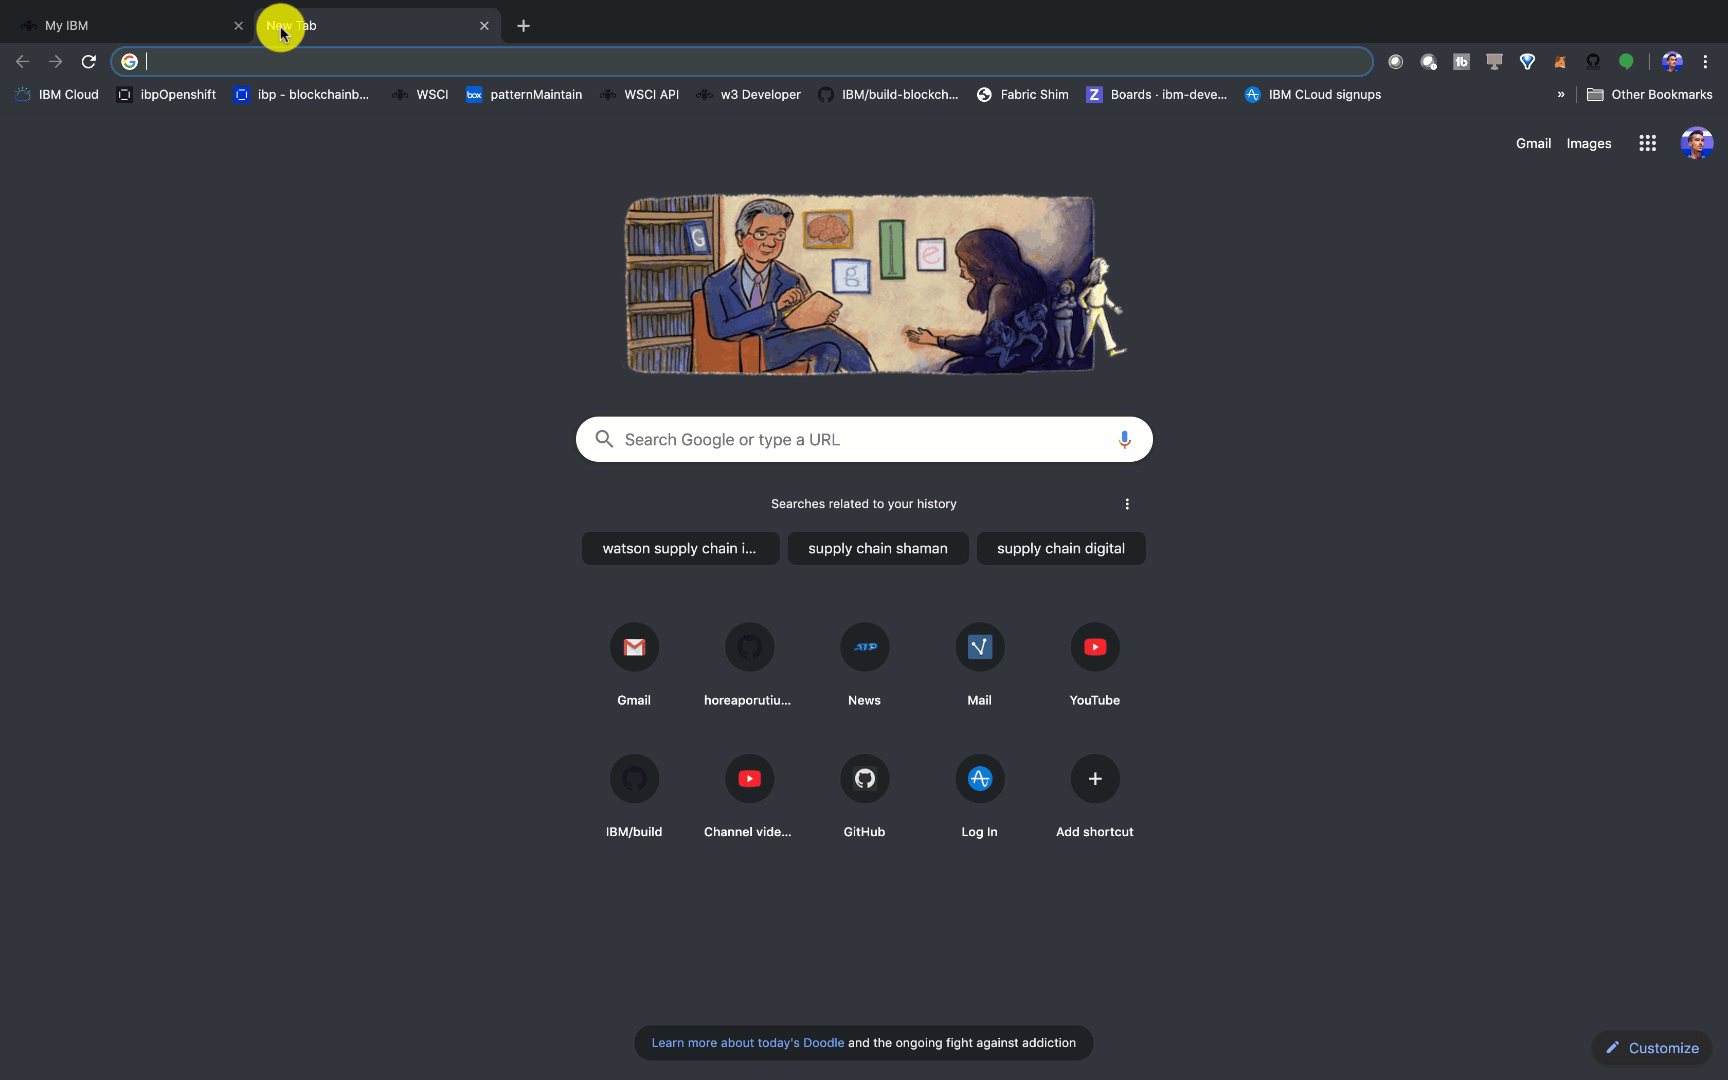The width and height of the screenshot is (1728, 1080).
Task: Click the blue shield extension icon
Action: [1527, 62]
